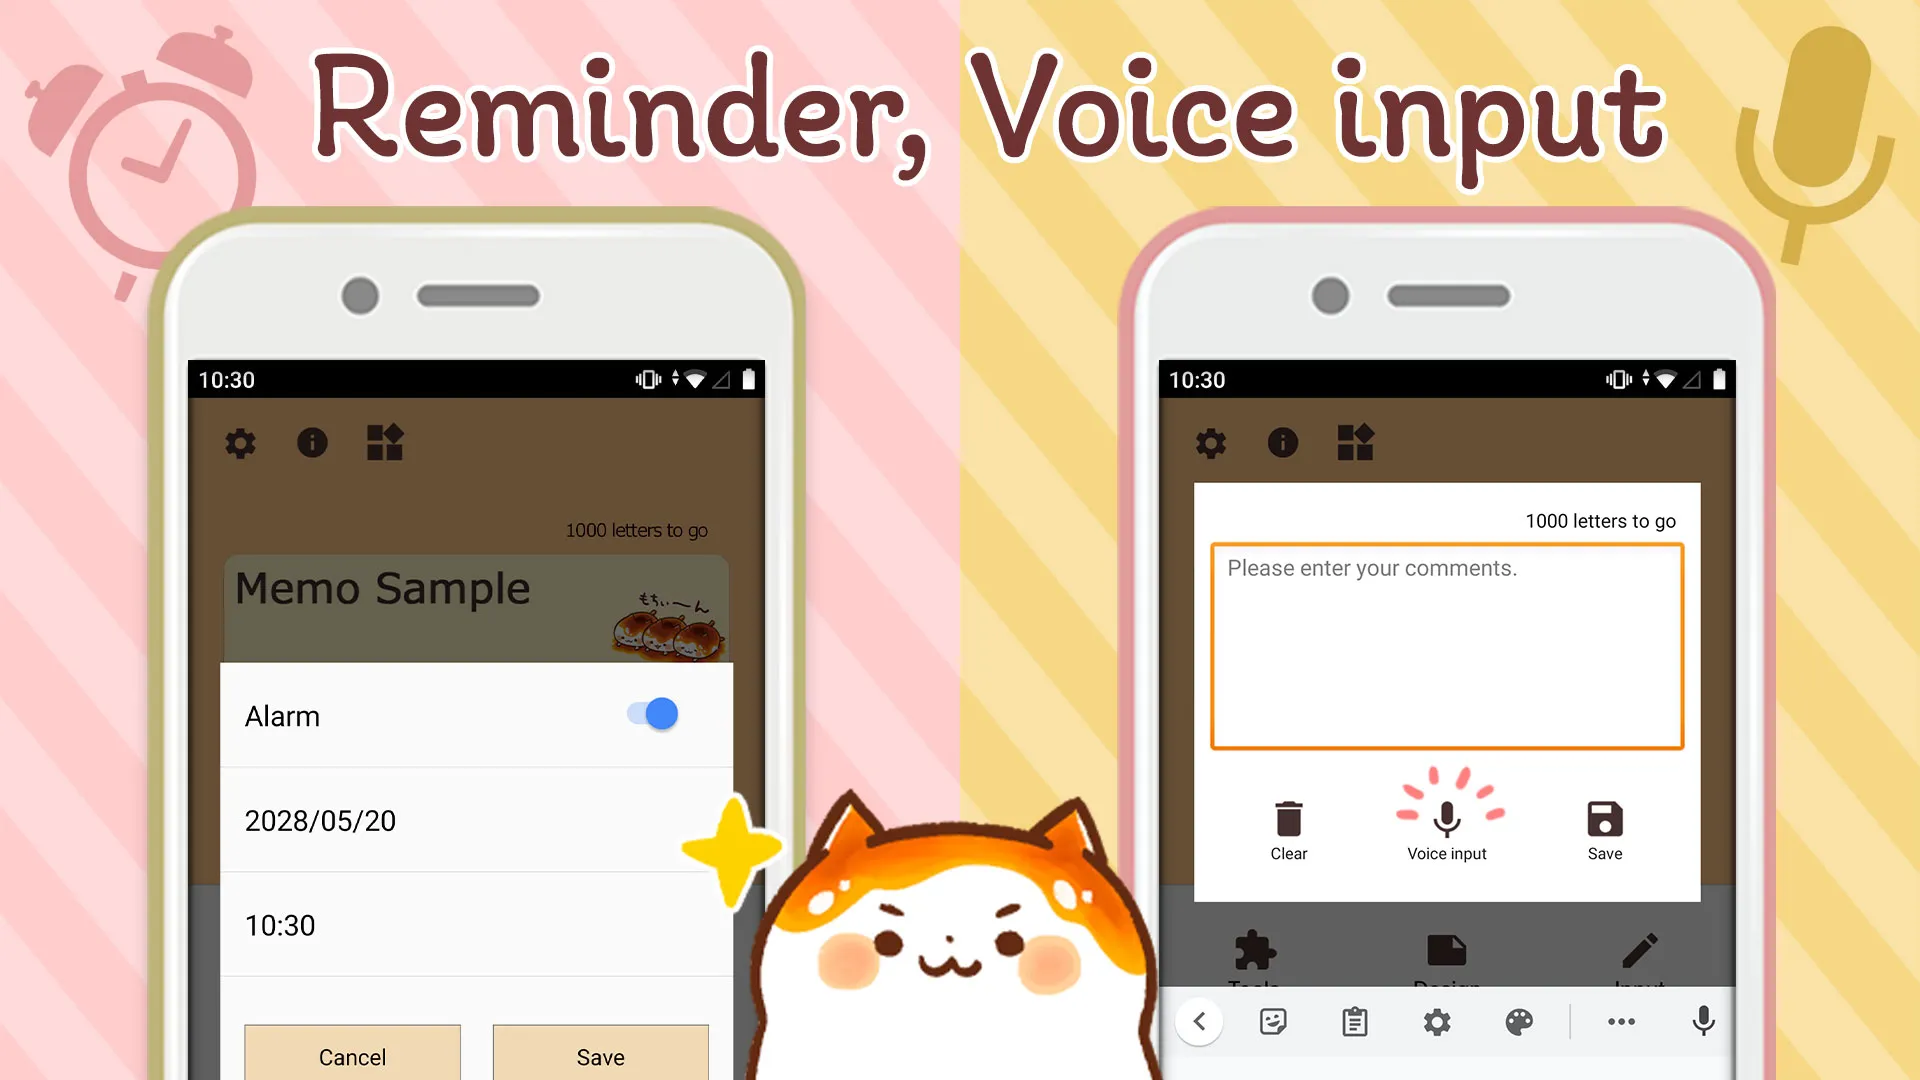Image resolution: width=1920 pixels, height=1080 pixels.
Task: Click the Save button on reminder
Action: point(600,1056)
